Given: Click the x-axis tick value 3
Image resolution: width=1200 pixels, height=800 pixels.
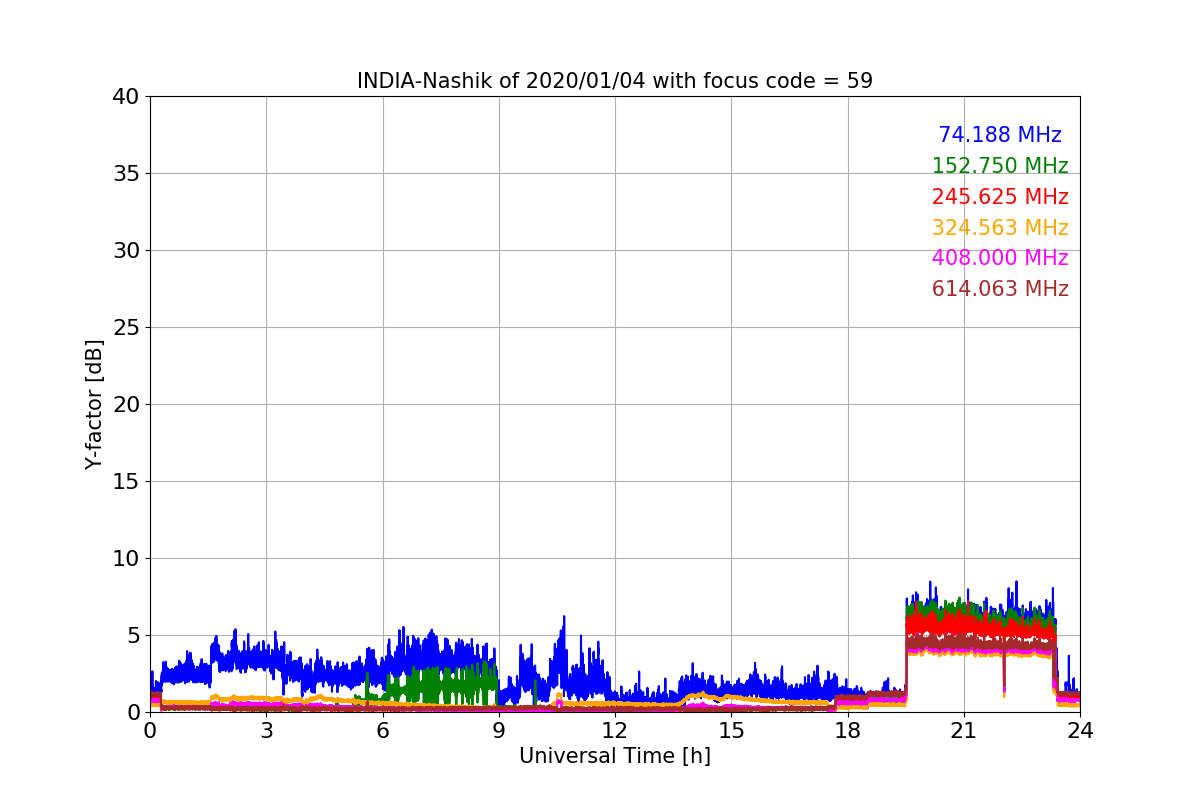Looking at the screenshot, I should pos(266,731).
